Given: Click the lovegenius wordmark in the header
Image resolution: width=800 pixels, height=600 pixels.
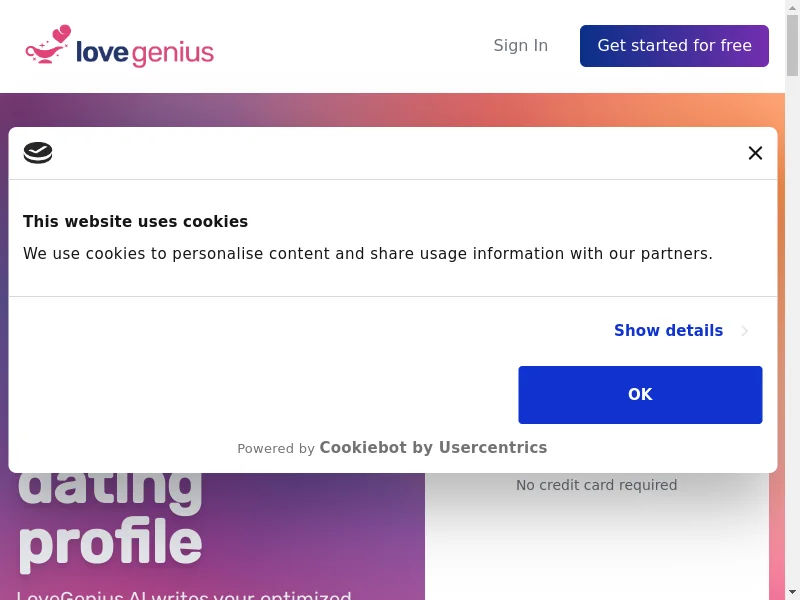Looking at the screenshot, I should [145, 53].
